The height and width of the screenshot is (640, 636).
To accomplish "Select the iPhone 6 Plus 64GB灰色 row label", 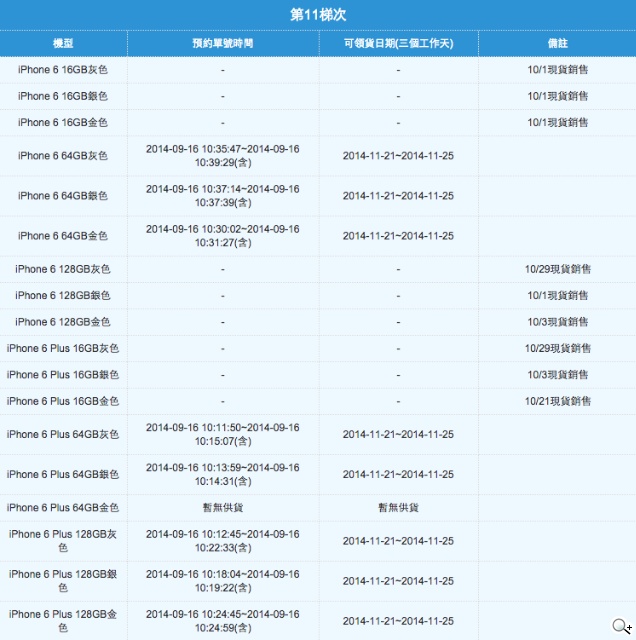I will click(63, 435).
